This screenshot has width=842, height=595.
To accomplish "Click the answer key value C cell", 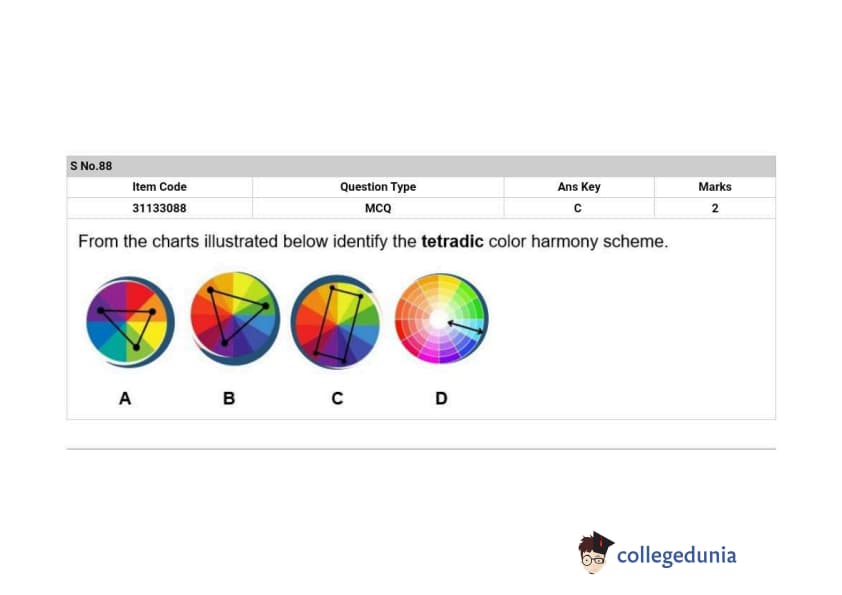I will click(579, 208).
